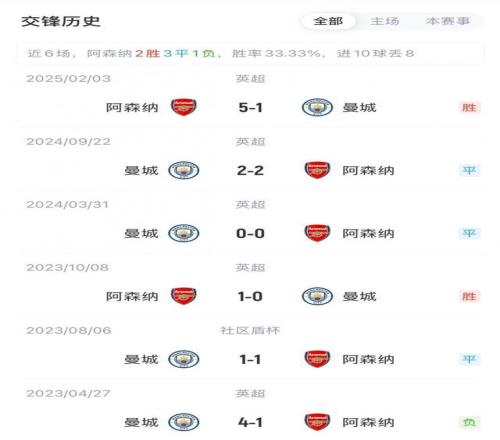Click Arsenal crest in 1-1 match
This screenshot has width=500, height=440.
point(317,359)
